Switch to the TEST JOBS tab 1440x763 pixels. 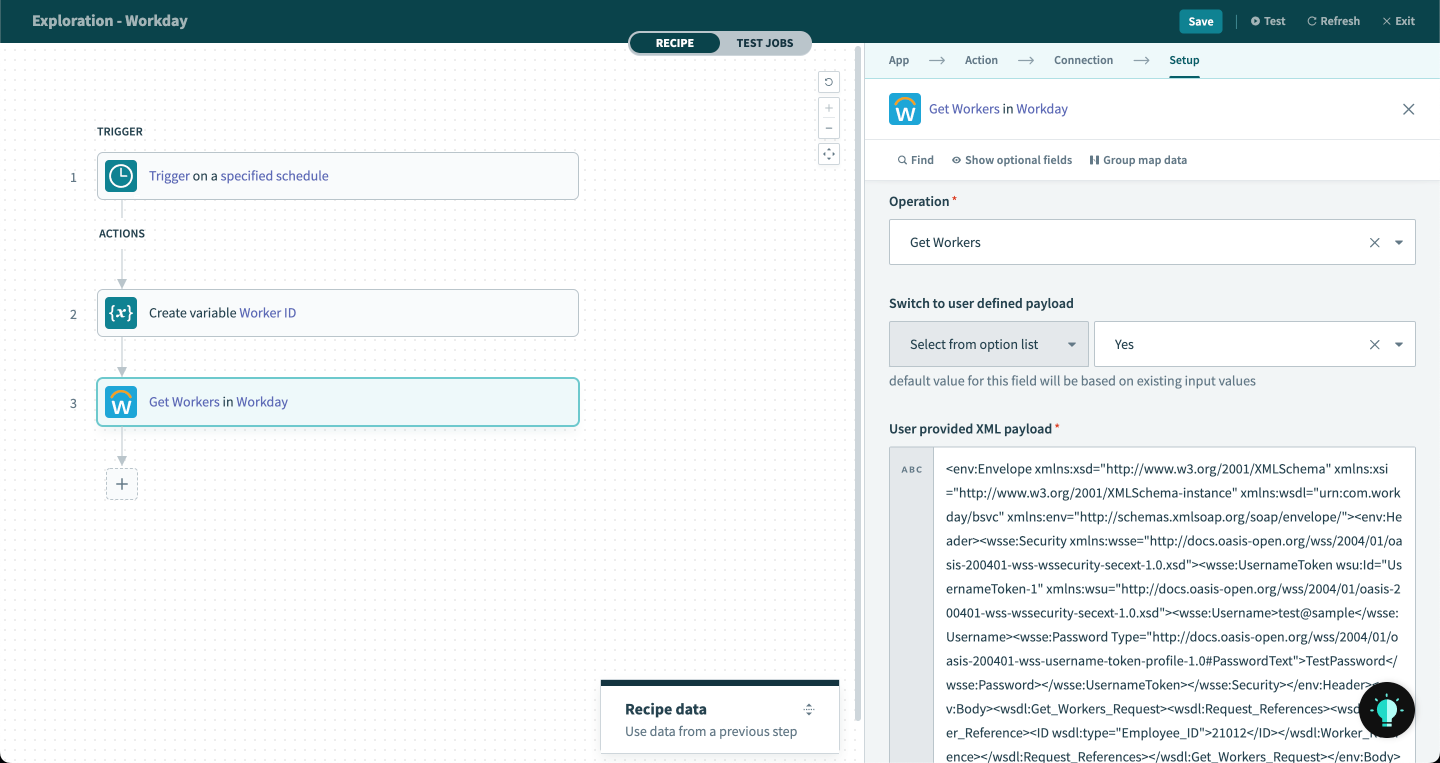coord(764,43)
